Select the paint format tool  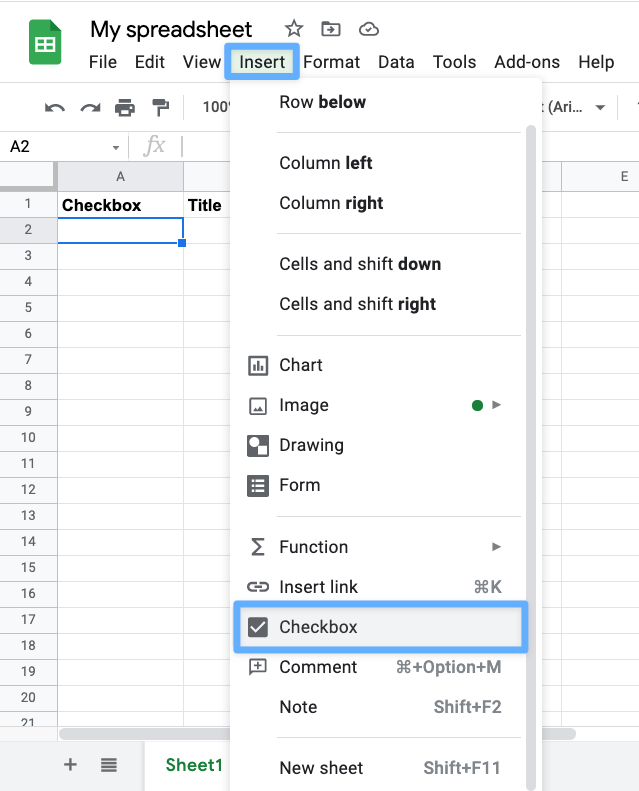[160, 107]
